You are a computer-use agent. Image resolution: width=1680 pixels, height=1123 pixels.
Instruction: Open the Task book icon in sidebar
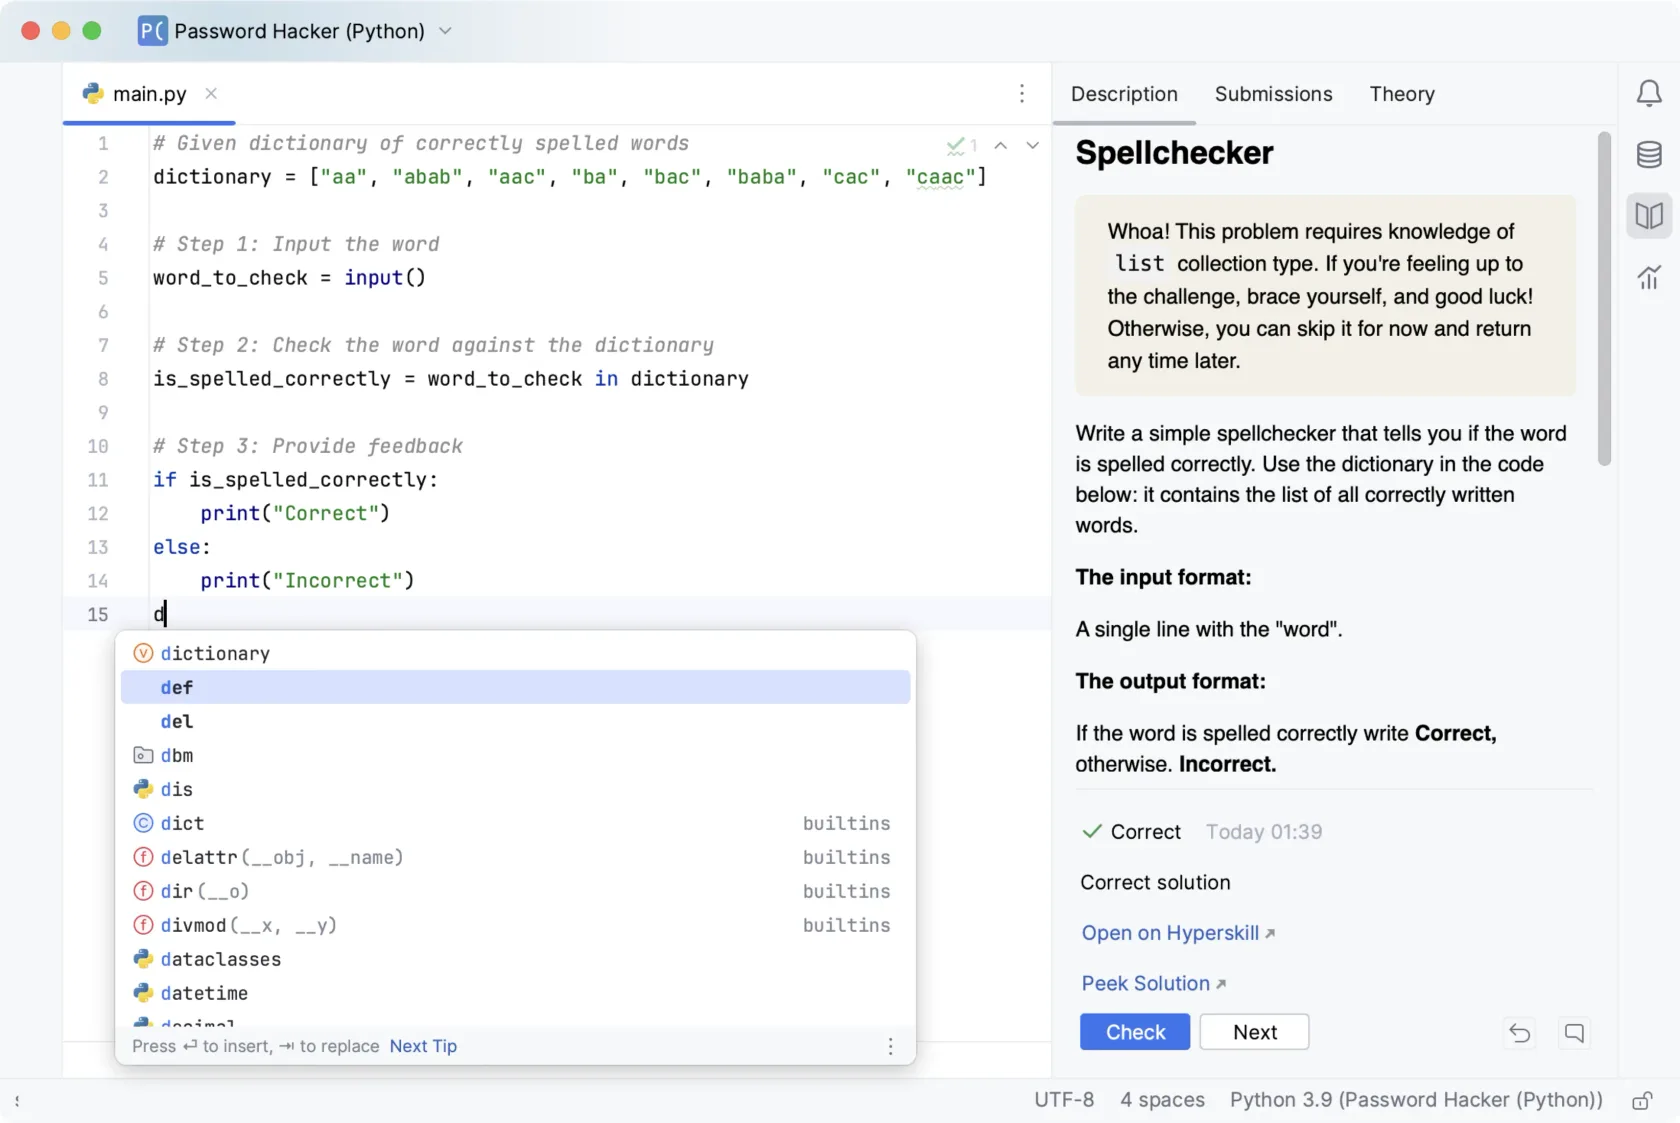click(1648, 216)
